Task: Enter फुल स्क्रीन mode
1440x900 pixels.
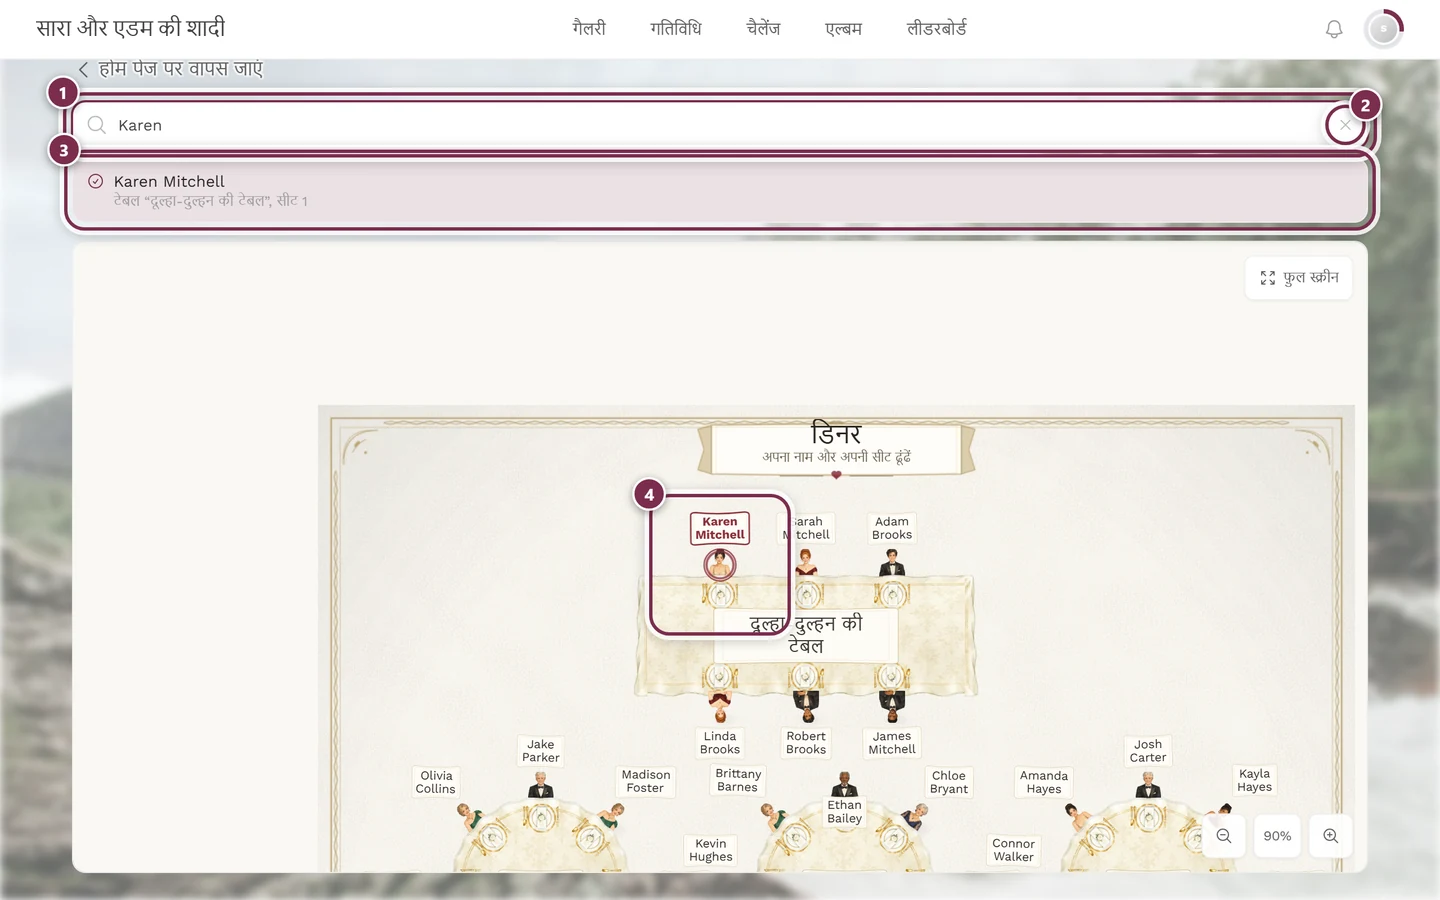Action: pos(1299,278)
